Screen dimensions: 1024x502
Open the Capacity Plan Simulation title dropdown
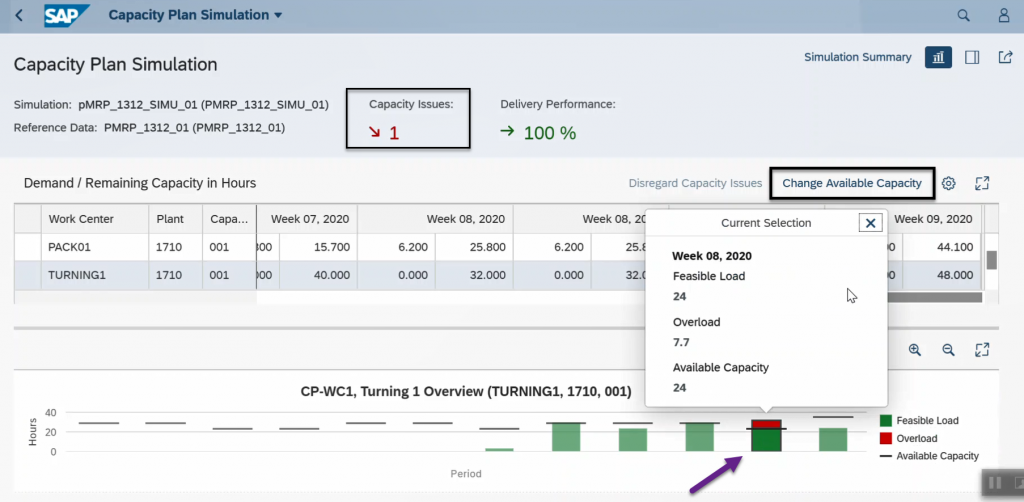[x=195, y=15]
